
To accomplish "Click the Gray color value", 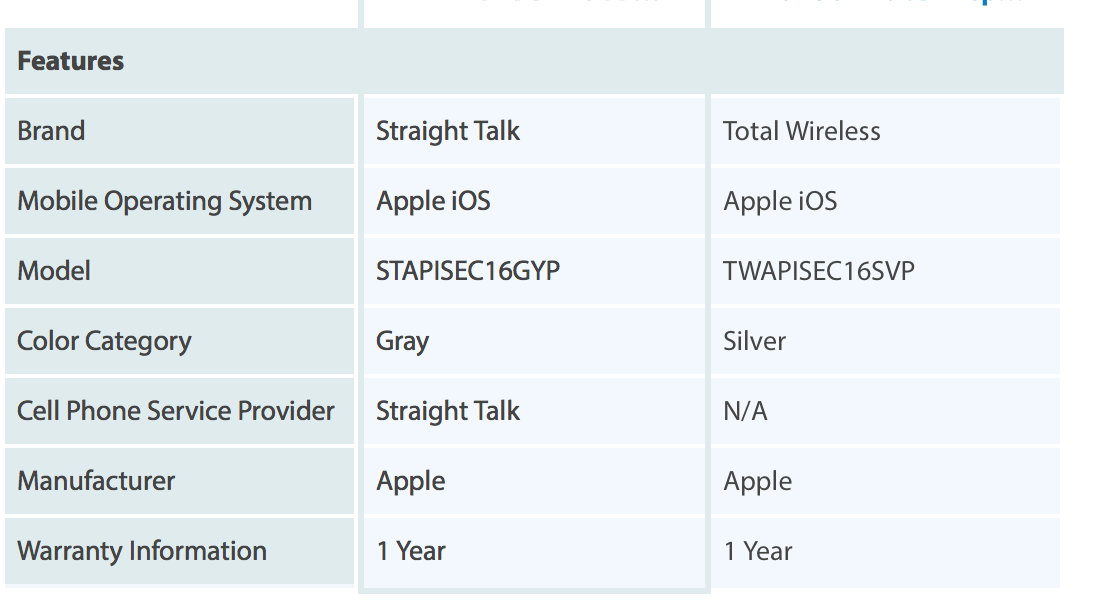I will coord(402,341).
